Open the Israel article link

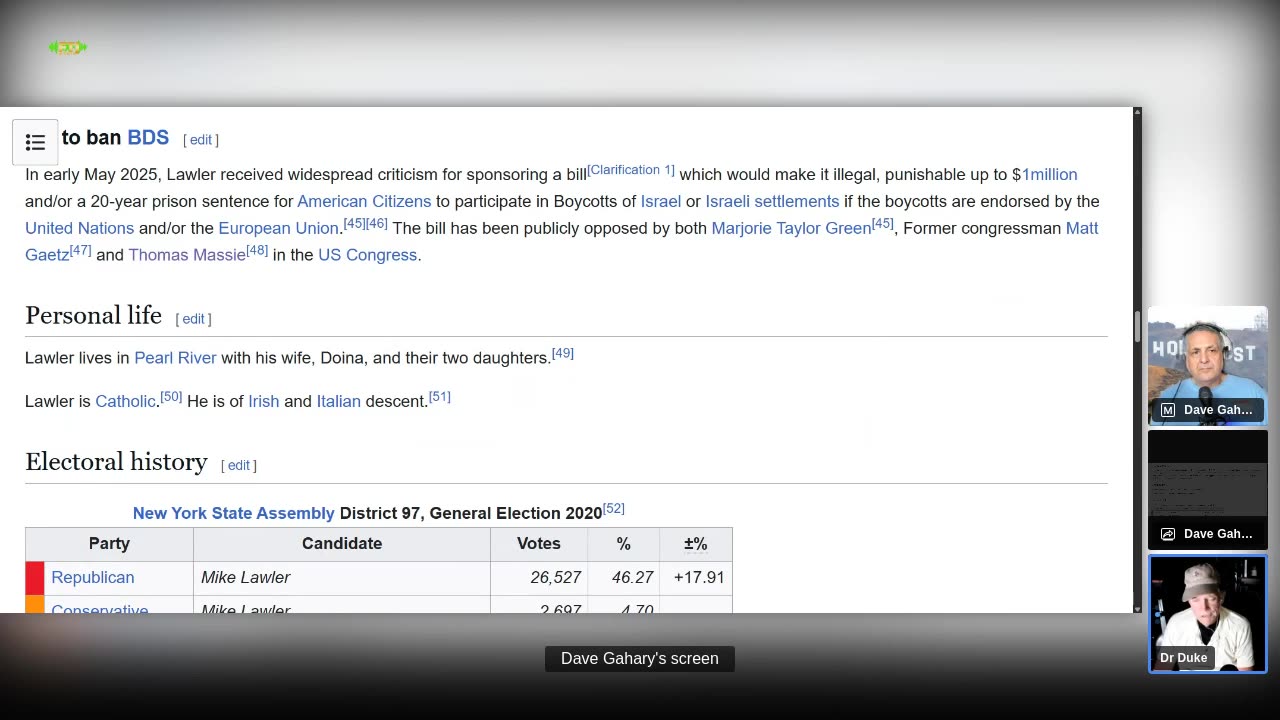click(x=661, y=201)
